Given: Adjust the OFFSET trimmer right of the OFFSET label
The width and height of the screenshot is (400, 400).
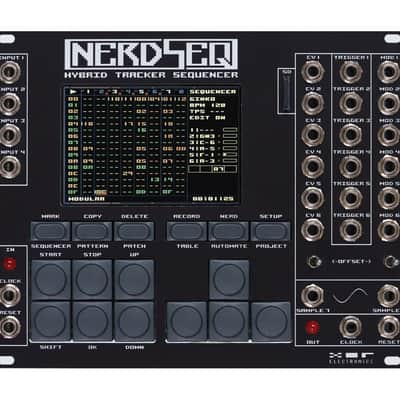Looking at the screenshot, I should [x=392, y=262].
